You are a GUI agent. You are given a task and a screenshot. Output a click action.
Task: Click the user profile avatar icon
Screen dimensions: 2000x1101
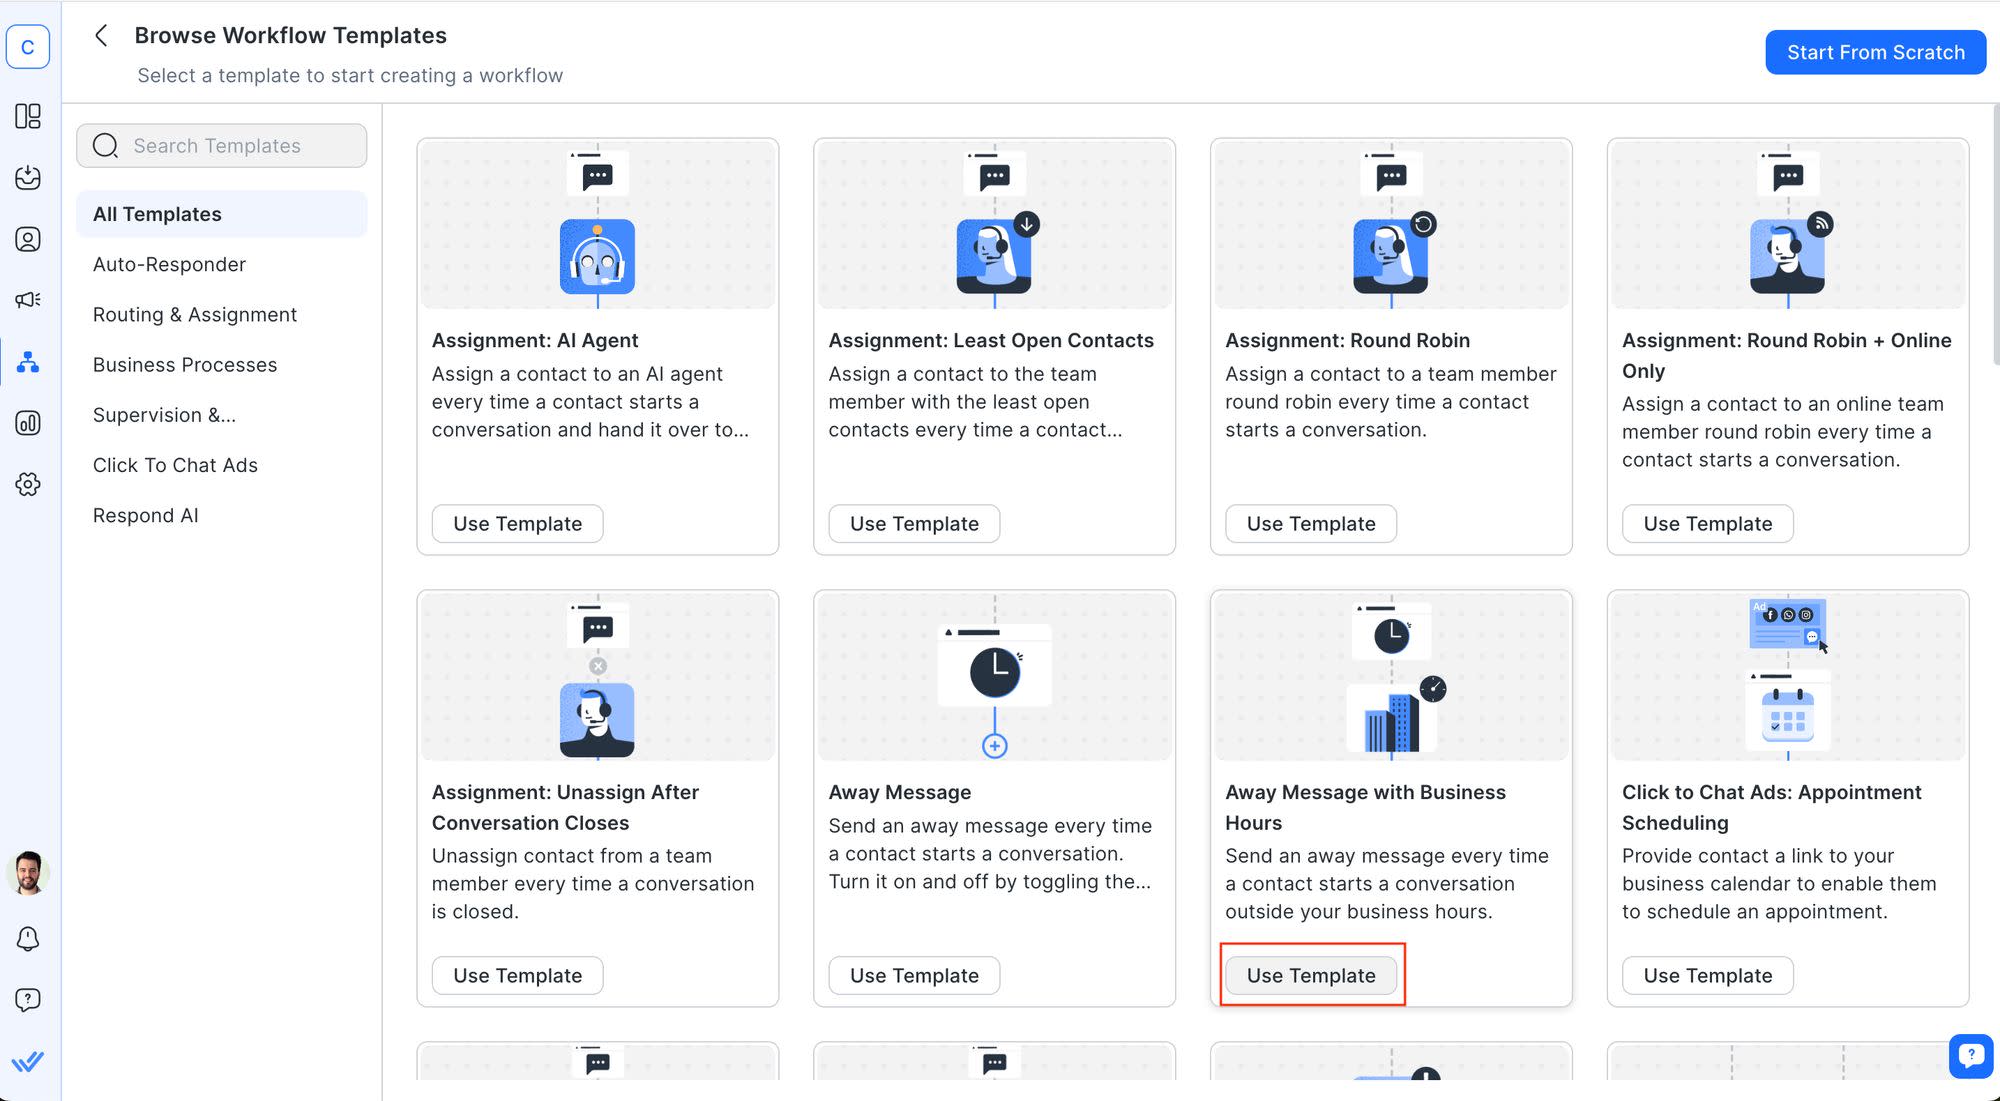click(28, 870)
